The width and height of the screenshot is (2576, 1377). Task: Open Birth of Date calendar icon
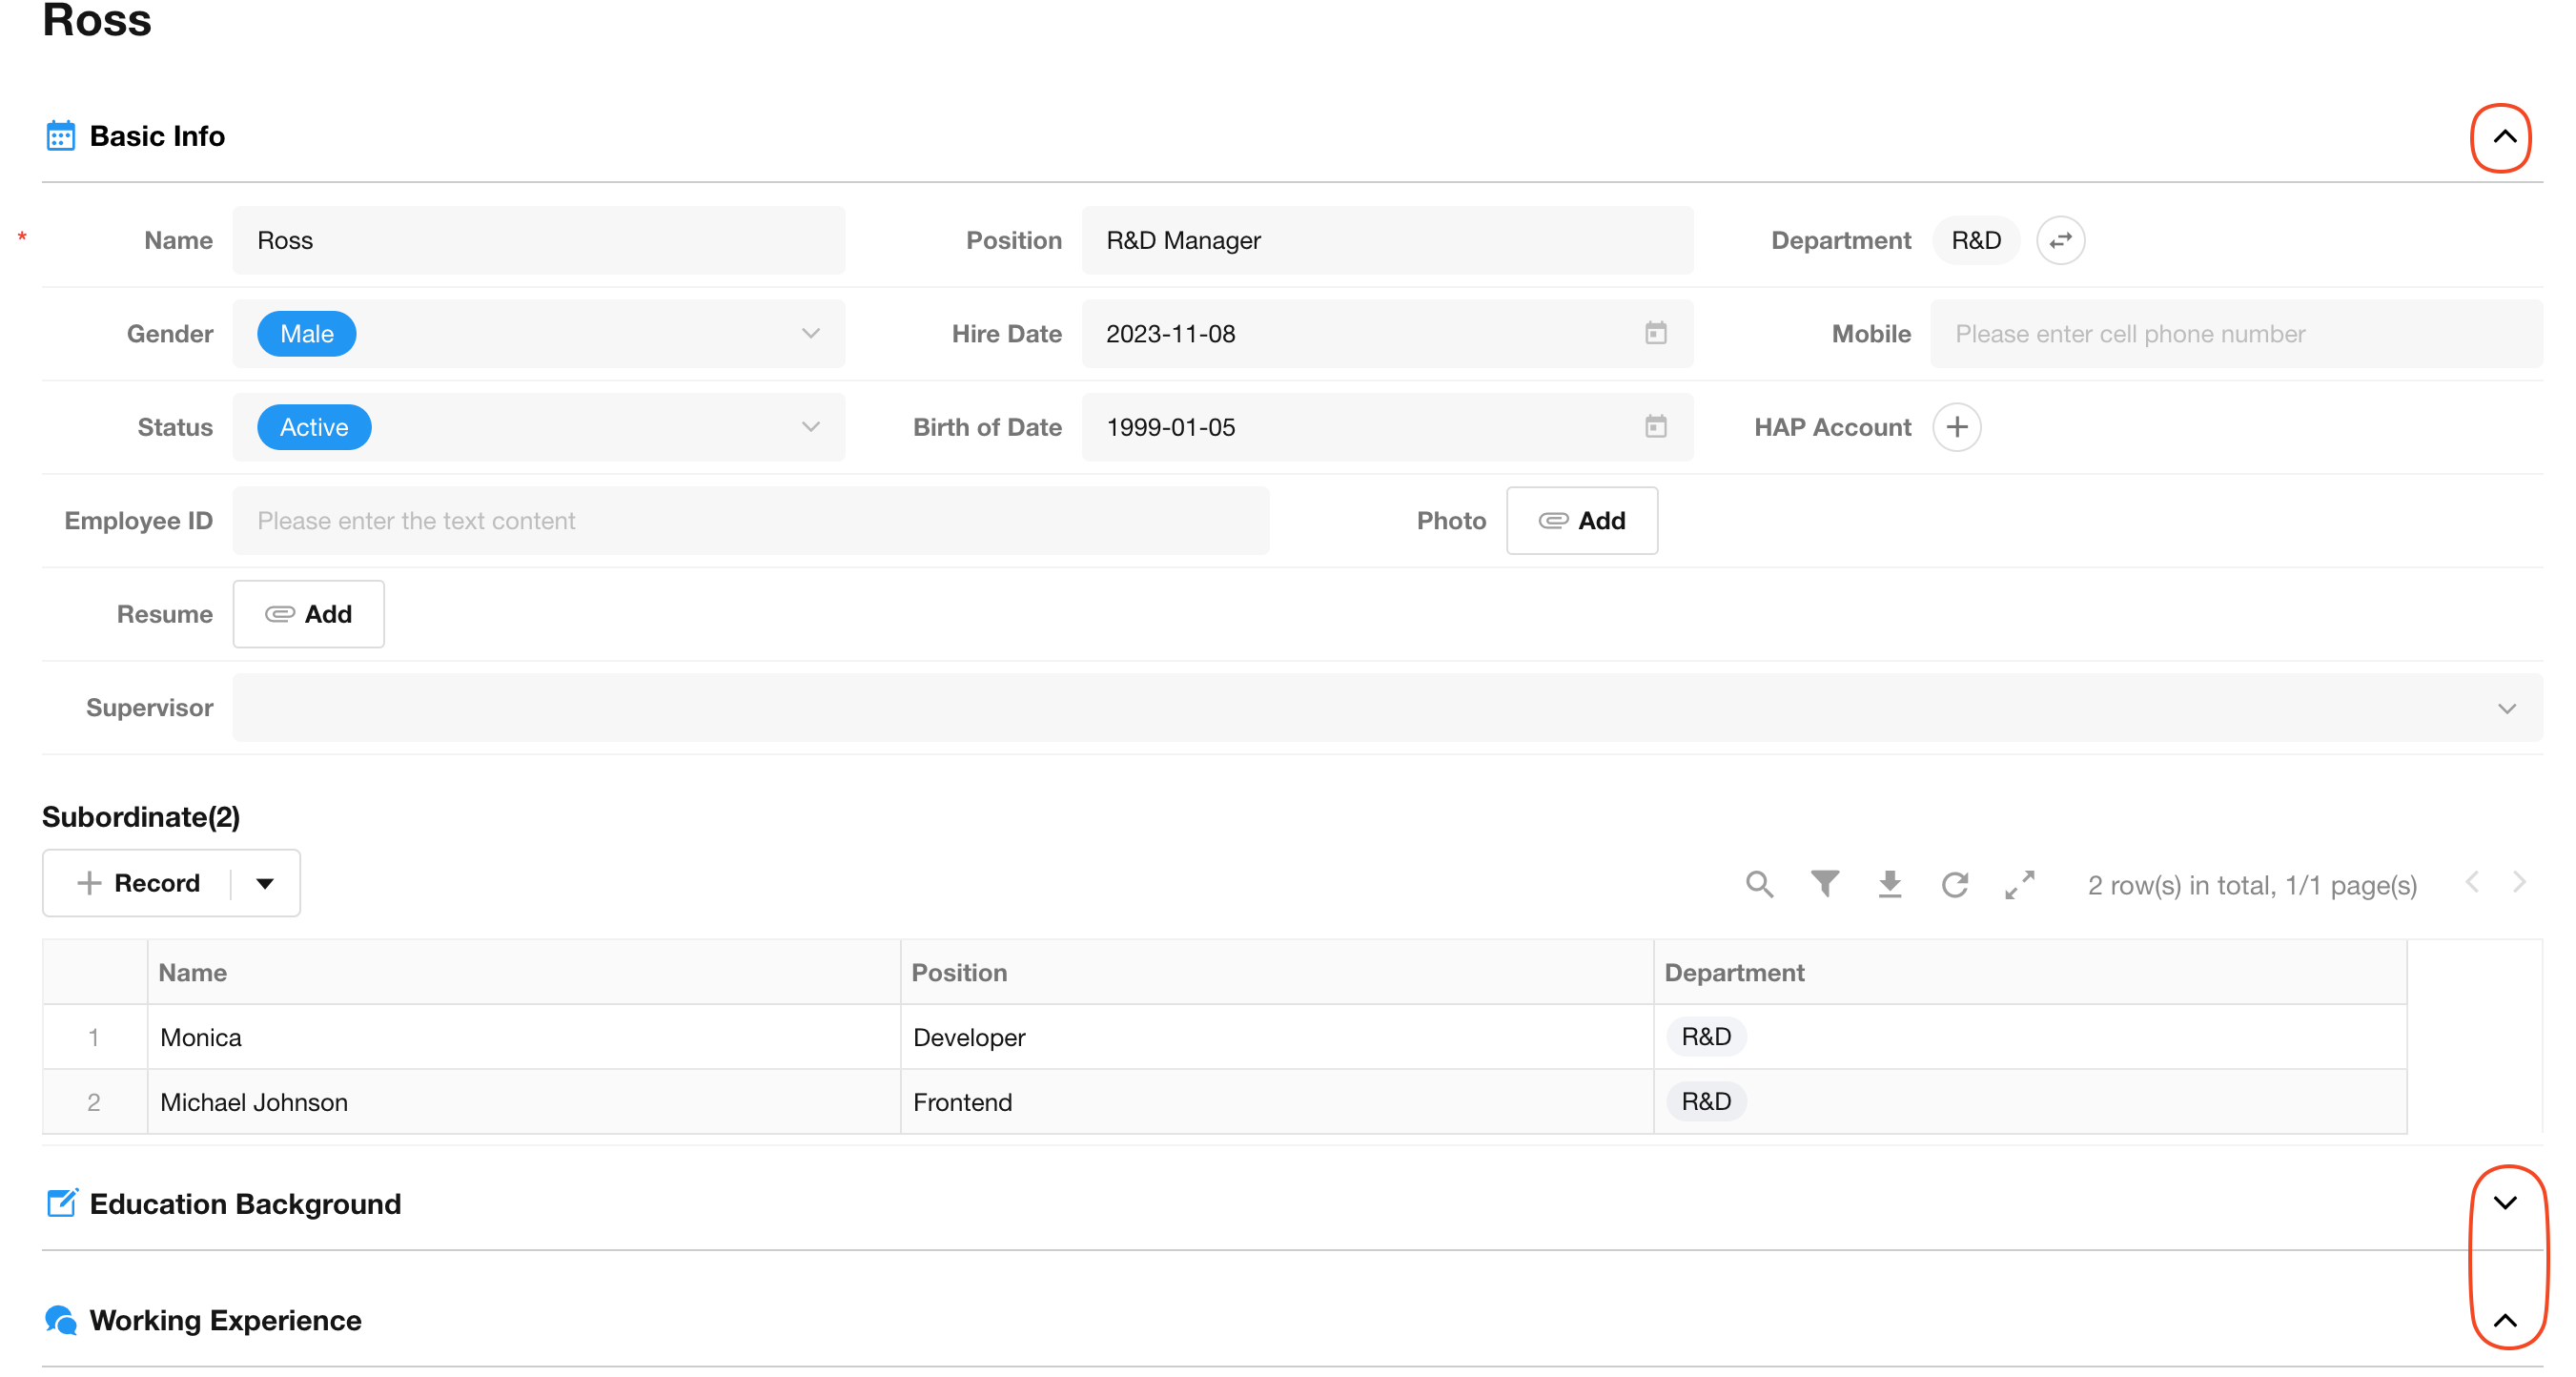(x=1655, y=427)
